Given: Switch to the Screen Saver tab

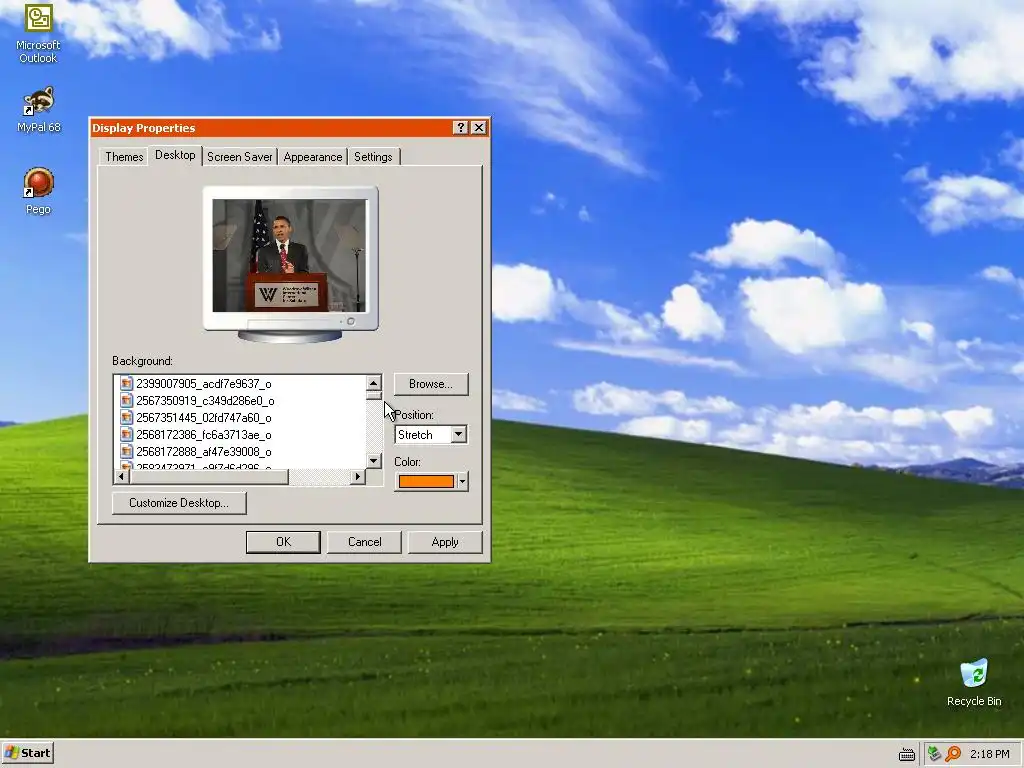Looking at the screenshot, I should pyautogui.click(x=240, y=157).
